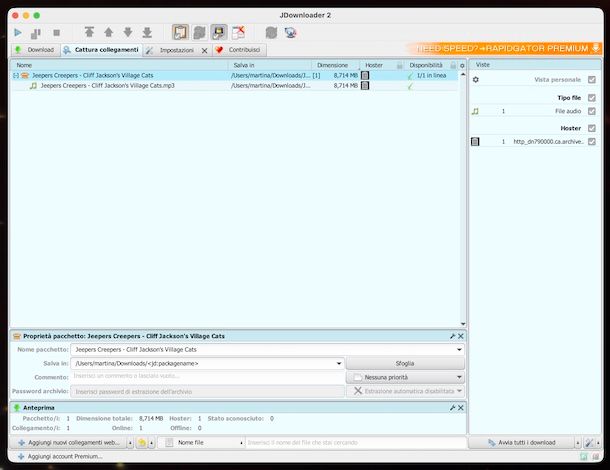610x470 pixels.
Task: Collapse the Jeepers Creepers package row
Action: [x=16, y=75]
